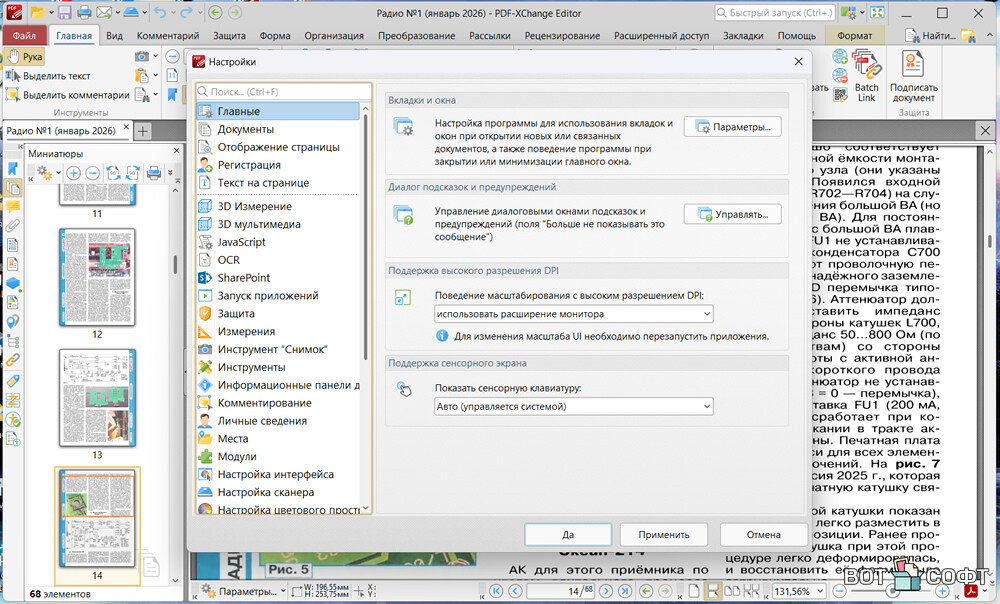Open the Файл menu
The width and height of the screenshot is (1000, 604).
tap(24, 35)
